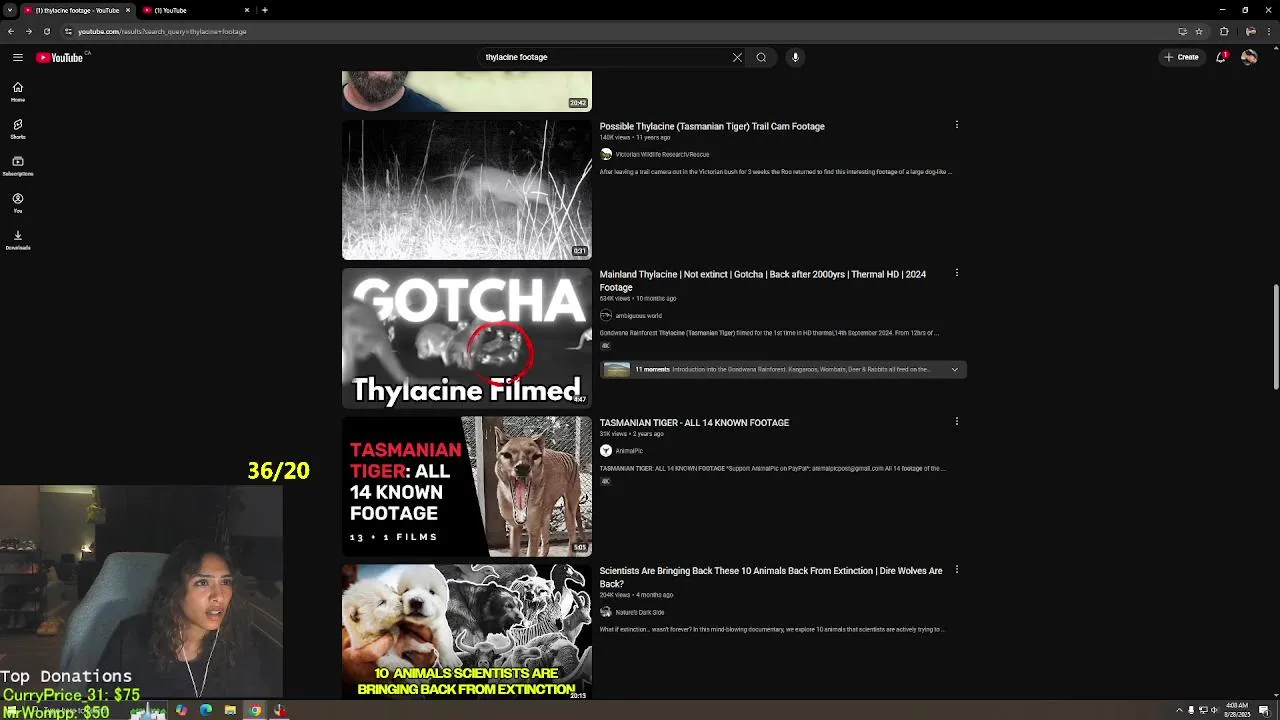Click the Create button
The height and width of the screenshot is (720, 1280).
pos(1182,57)
